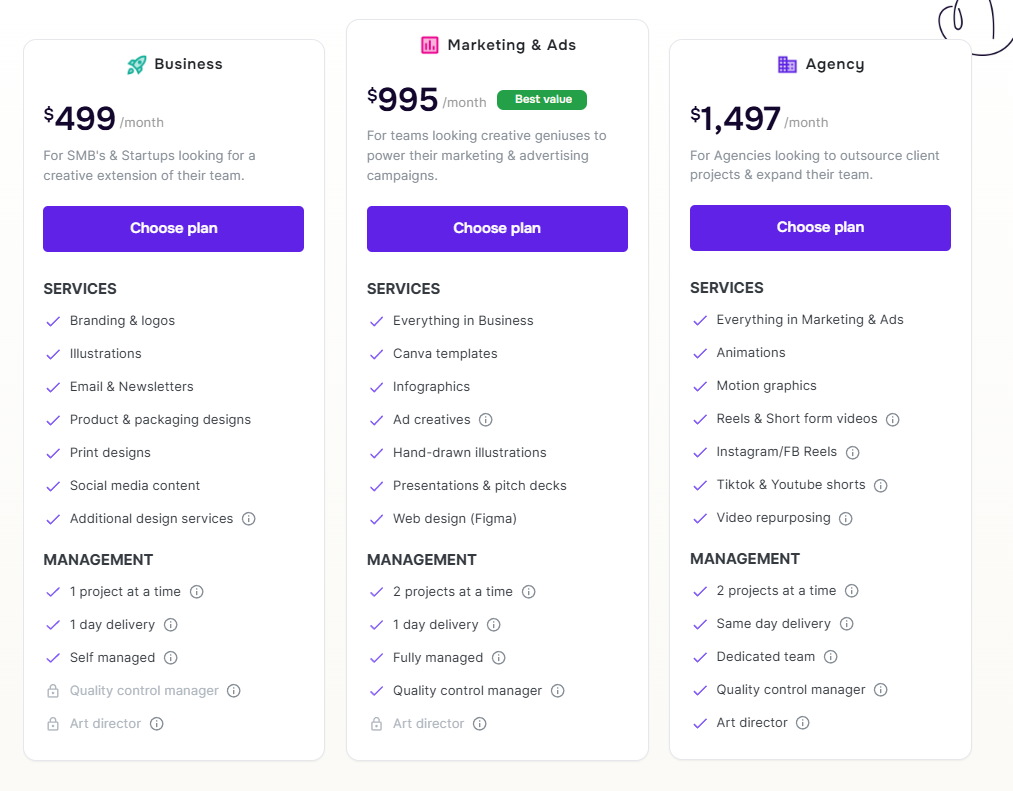
Task: Click the Business plan rocket icon
Action: pos(137,65)
